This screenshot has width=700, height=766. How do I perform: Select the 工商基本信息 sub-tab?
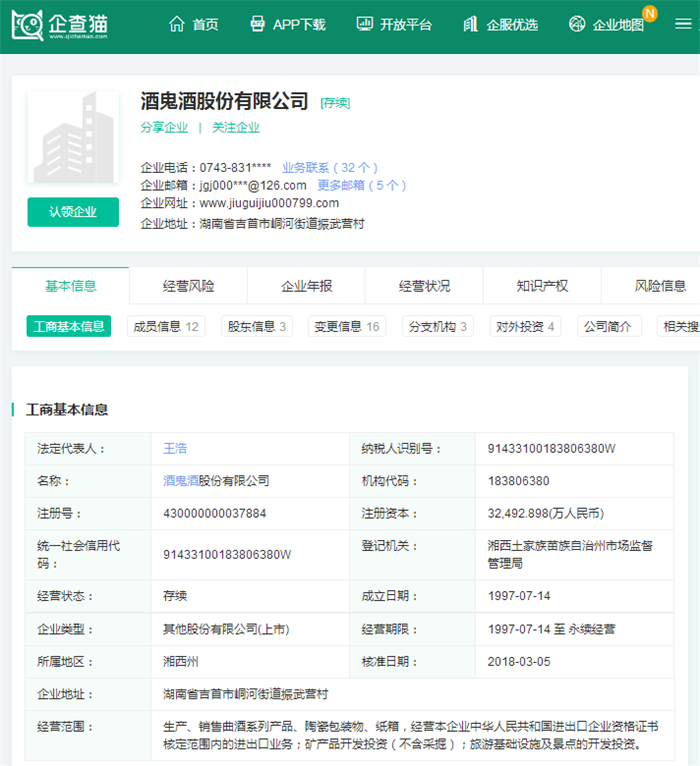69,326
